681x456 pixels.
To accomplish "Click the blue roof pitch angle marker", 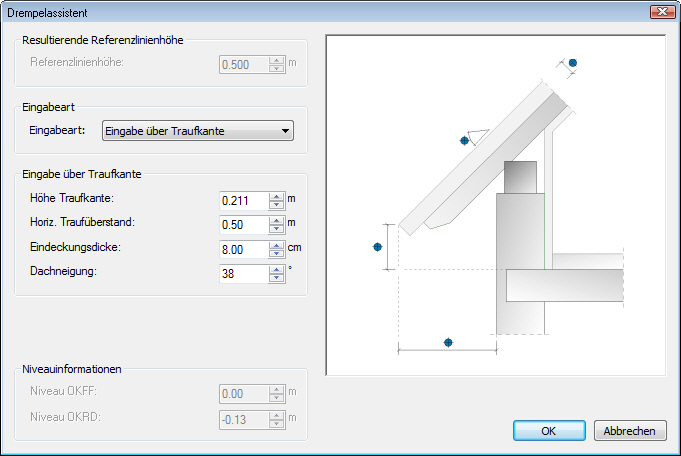I will pyautogui.click(x=464, y=140).
